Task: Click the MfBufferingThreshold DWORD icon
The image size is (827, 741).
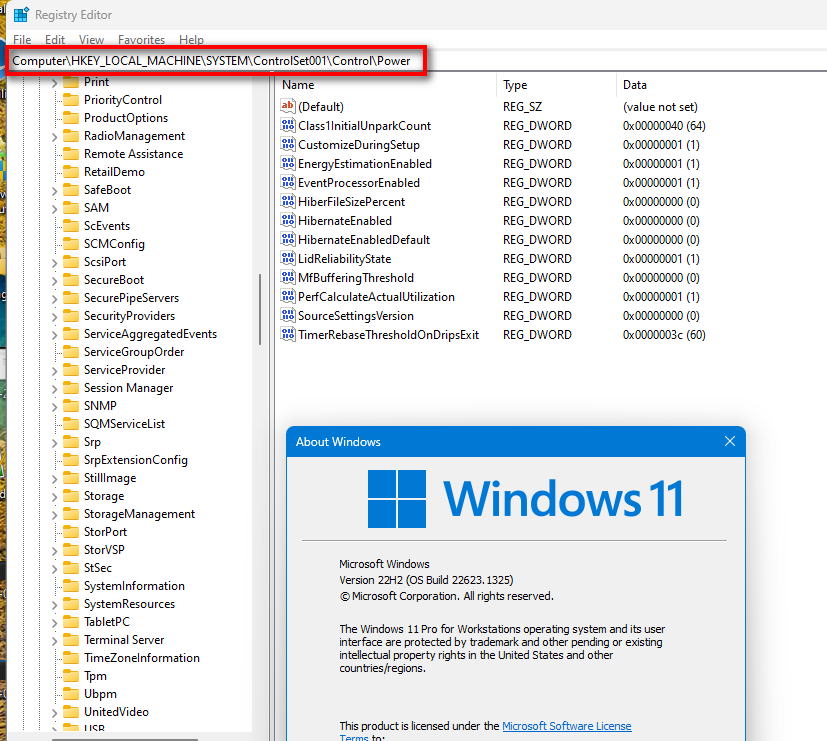Action: (287, 277)
